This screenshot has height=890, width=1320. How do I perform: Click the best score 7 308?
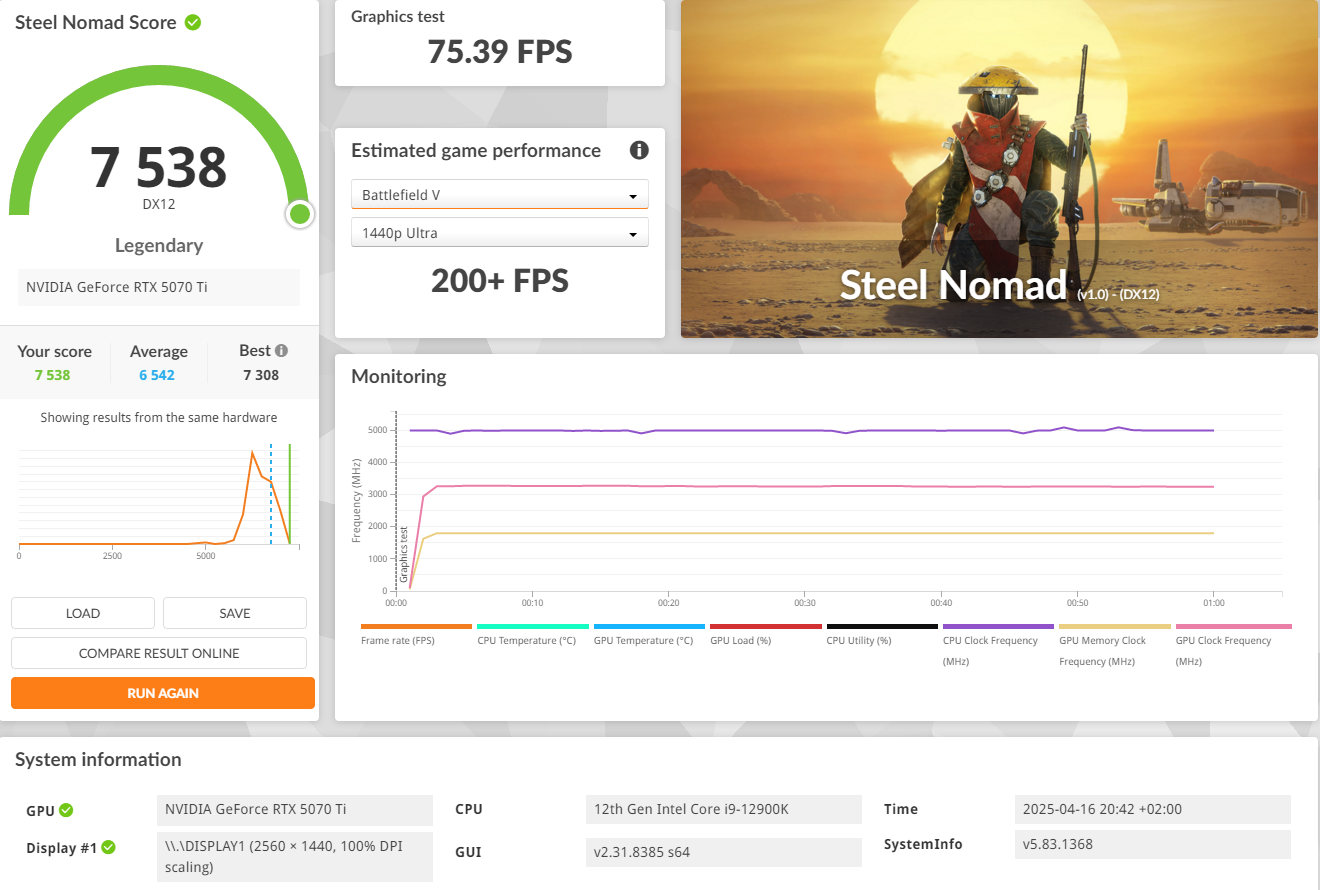click(261, 375)
